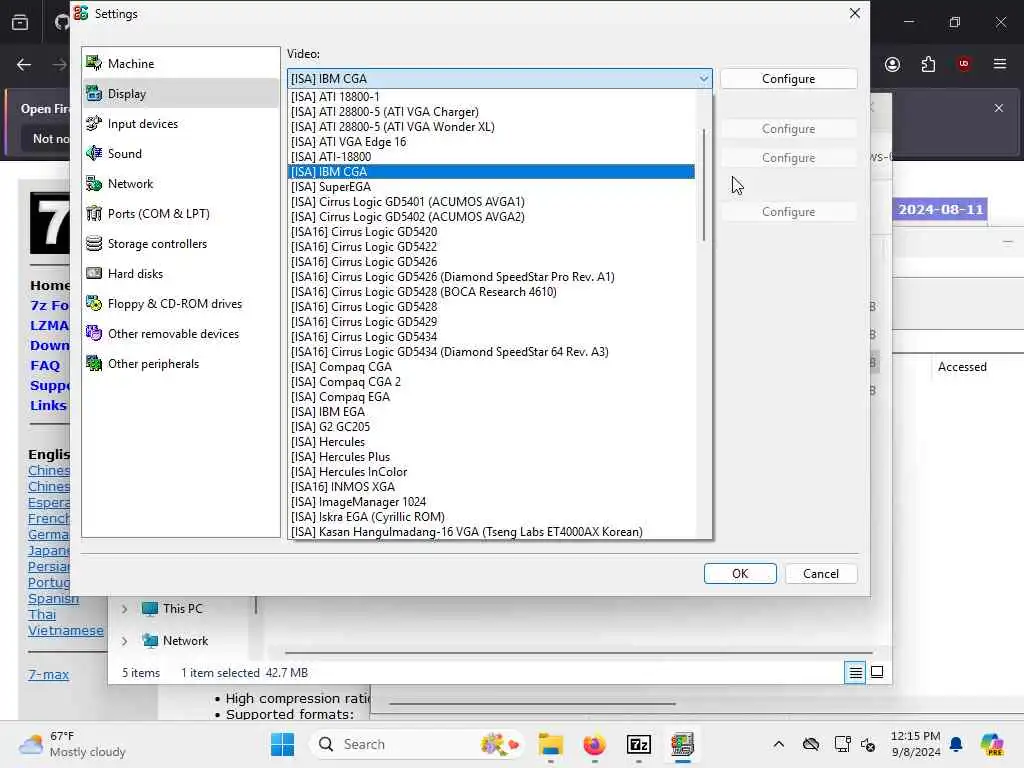Viewport: 1024px width, 768px height.
Task: Open Other removable devices settings
Action: [x=181, y=334]
